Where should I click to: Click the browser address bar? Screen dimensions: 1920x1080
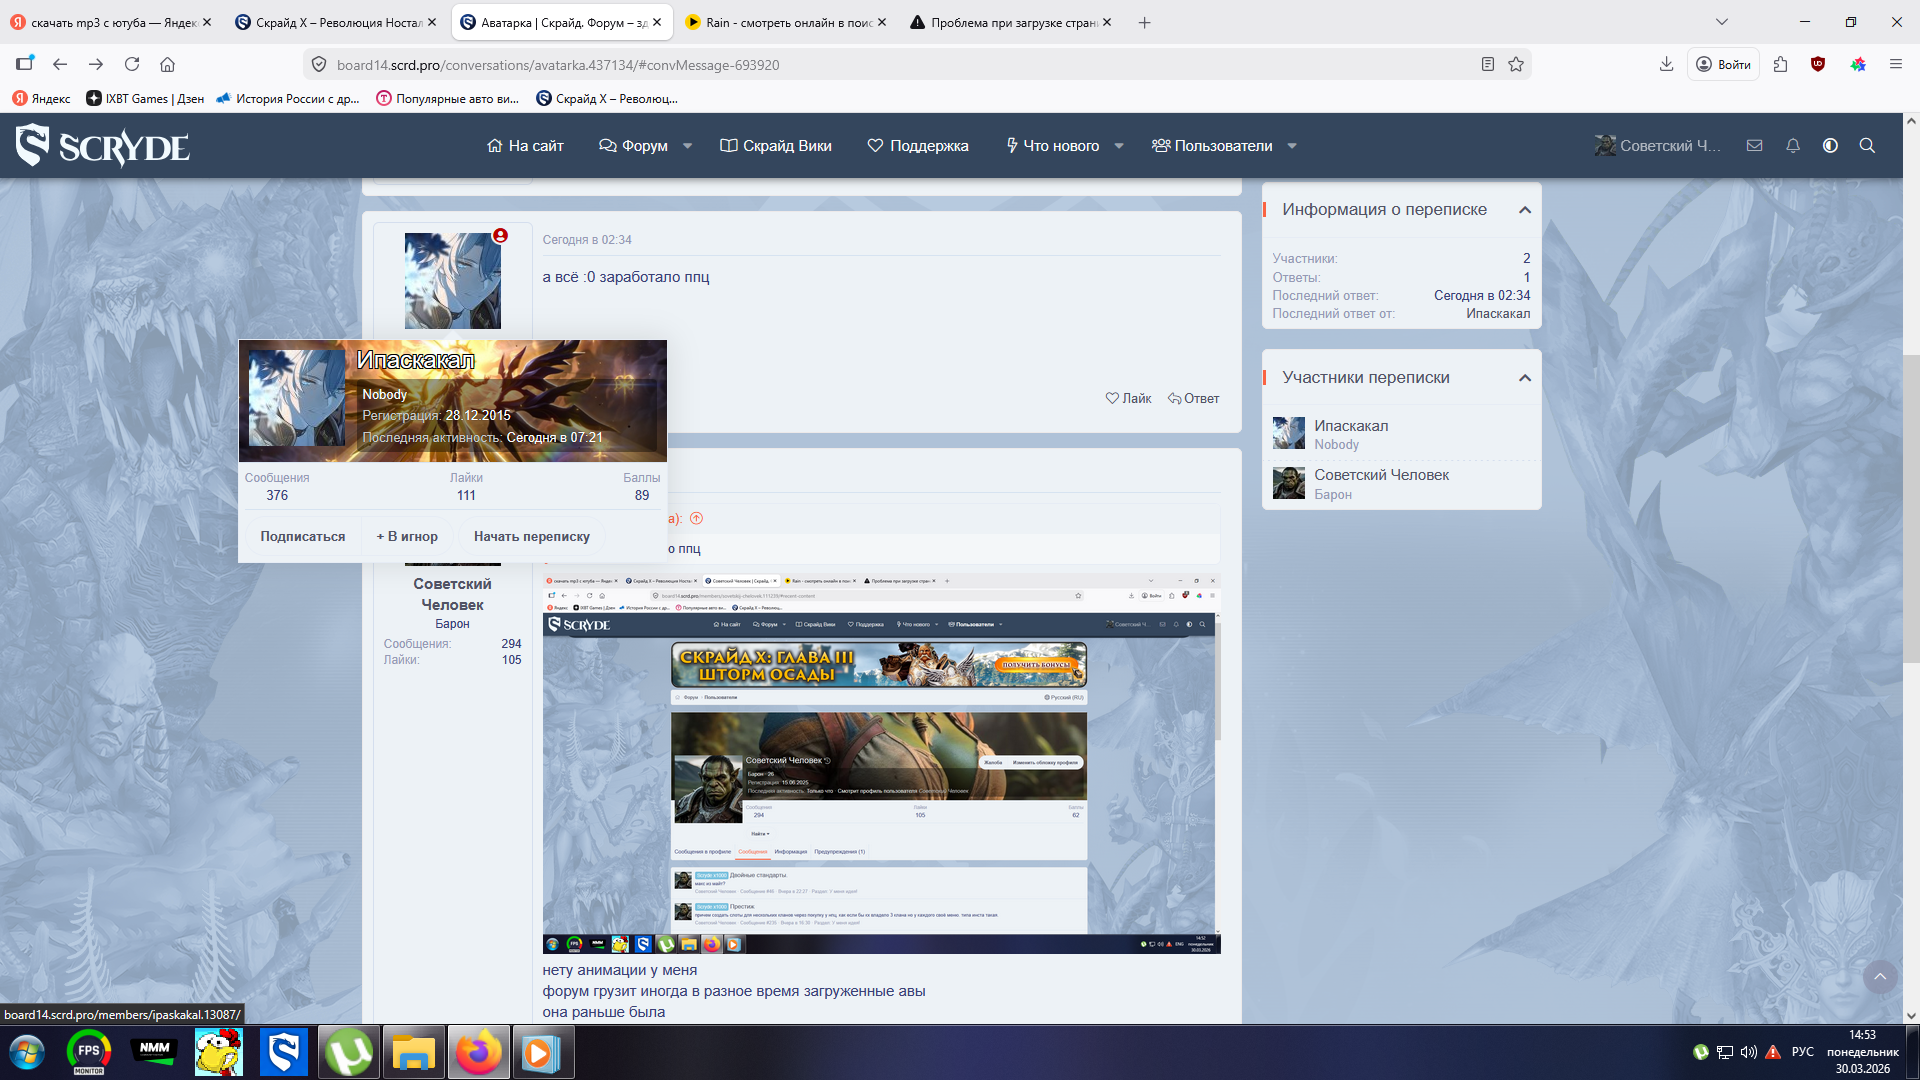[900, 65]
